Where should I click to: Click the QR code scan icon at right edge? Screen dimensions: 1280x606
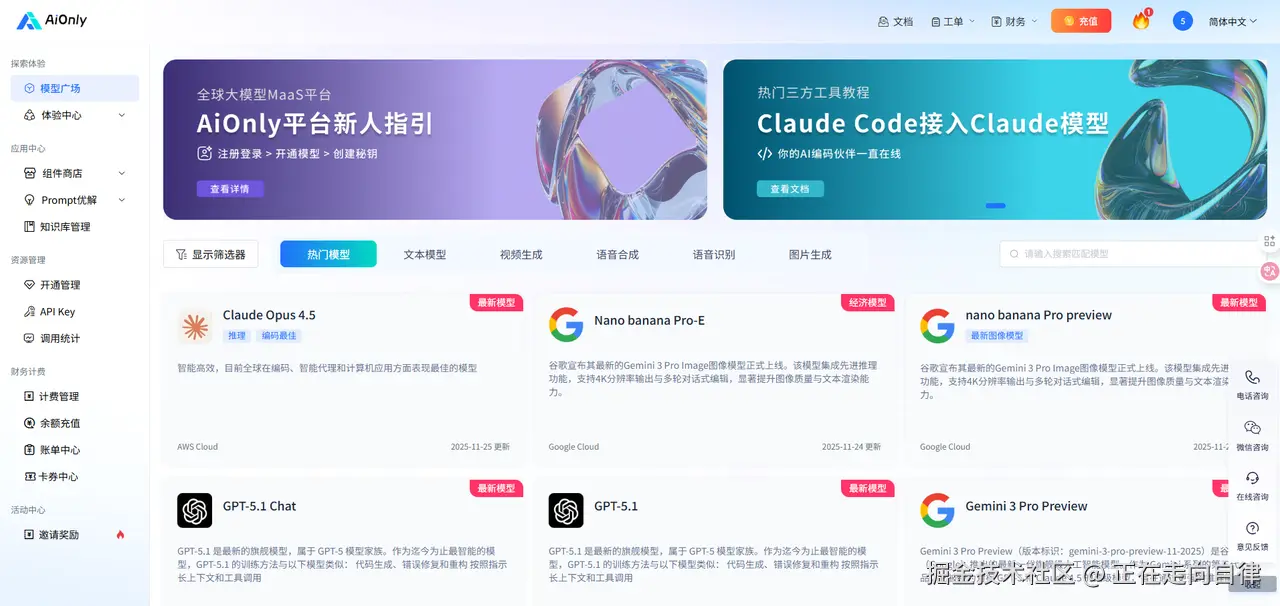(1269, 241)
